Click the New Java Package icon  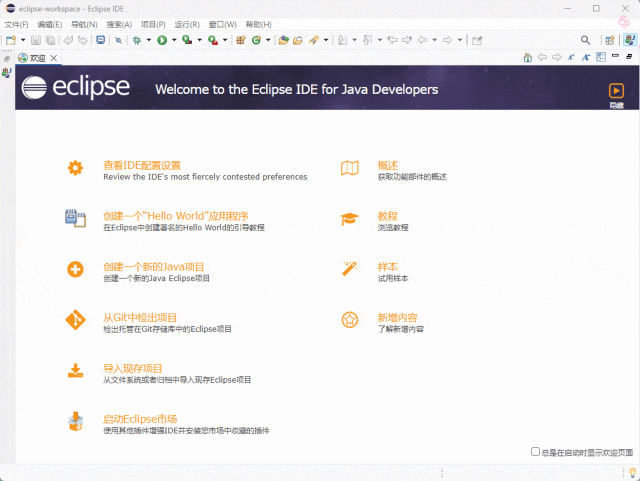[x=241, y=40]
